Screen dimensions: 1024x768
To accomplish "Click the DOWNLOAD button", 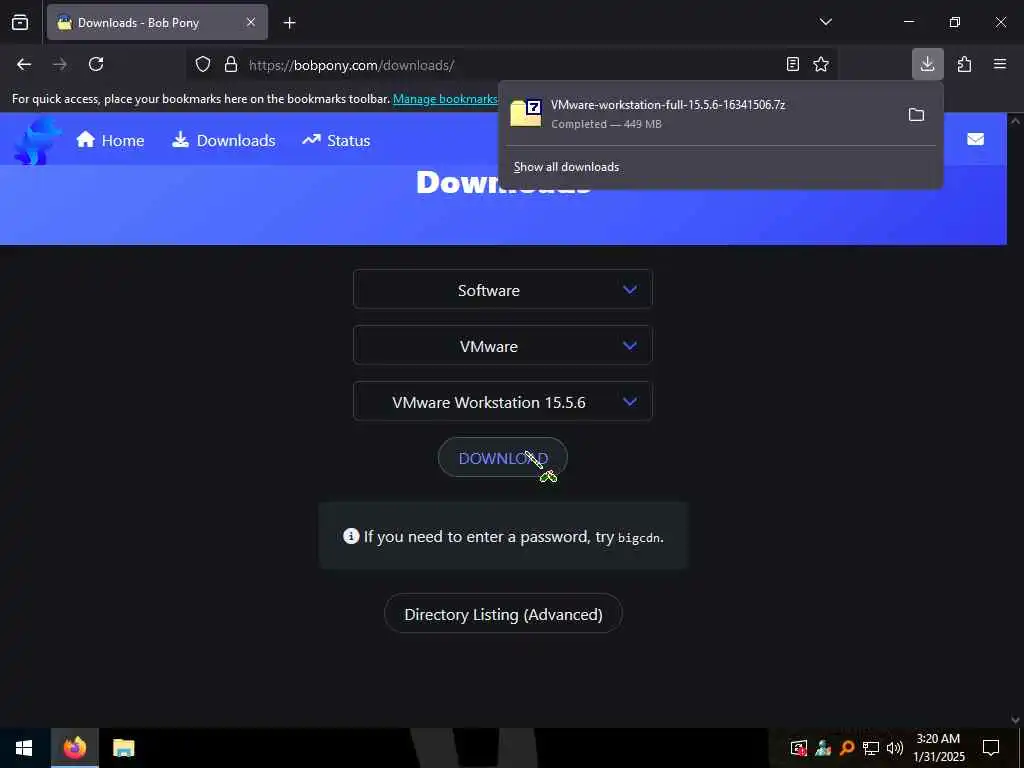I will point(503,458).
